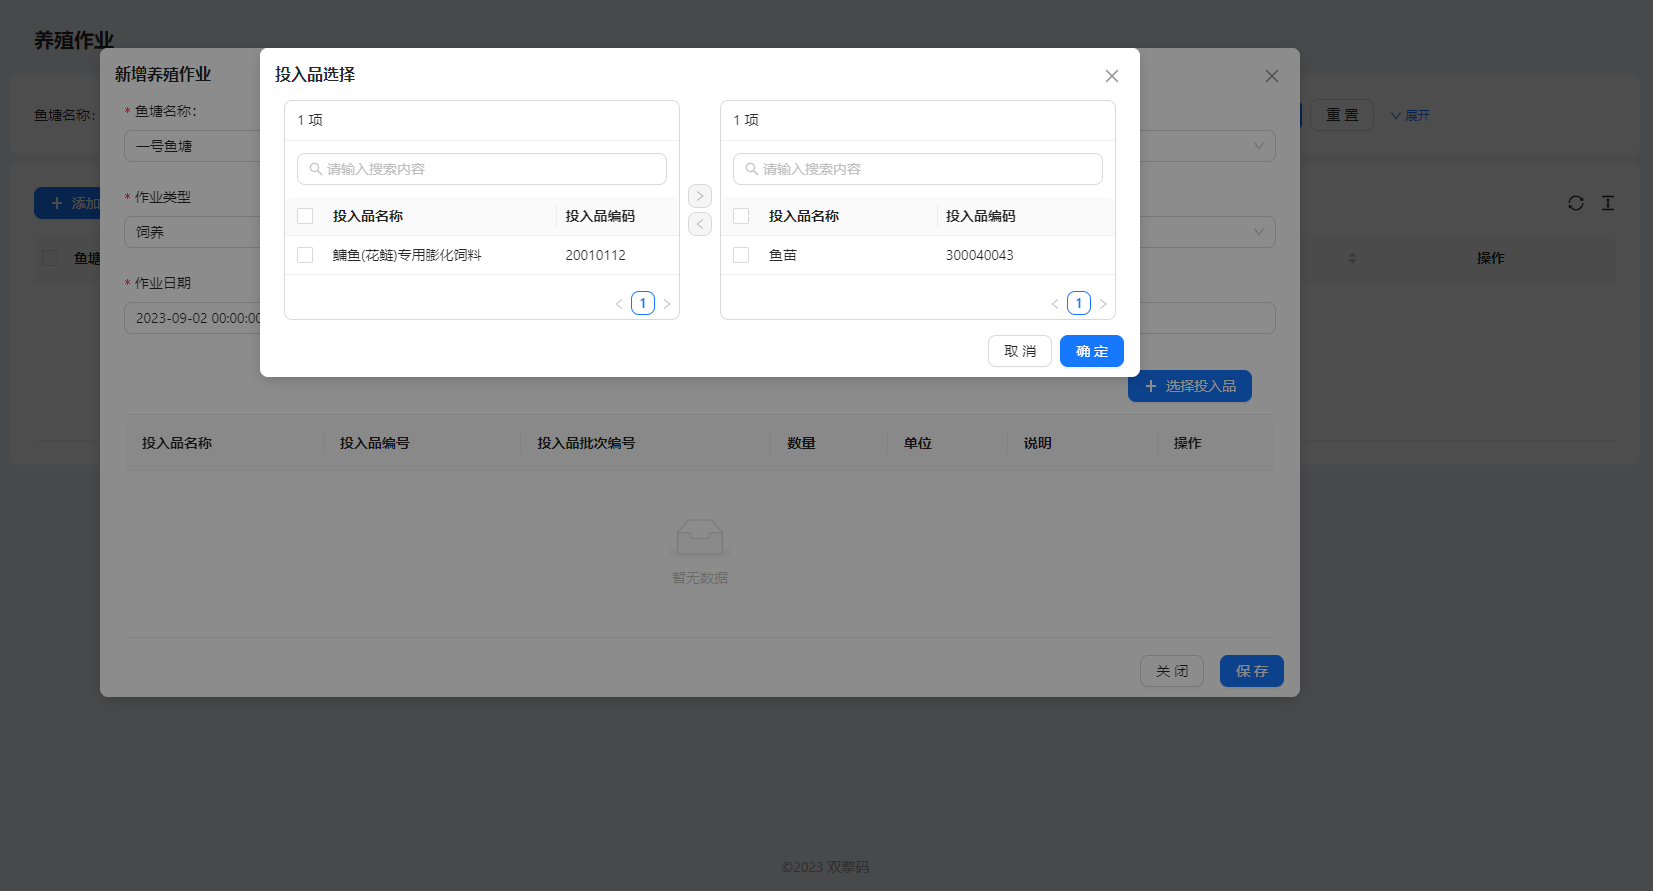The width and height of the screenshot is (1653, 891).
Task: Click the 关闭 button
Action: point(1172,671)
